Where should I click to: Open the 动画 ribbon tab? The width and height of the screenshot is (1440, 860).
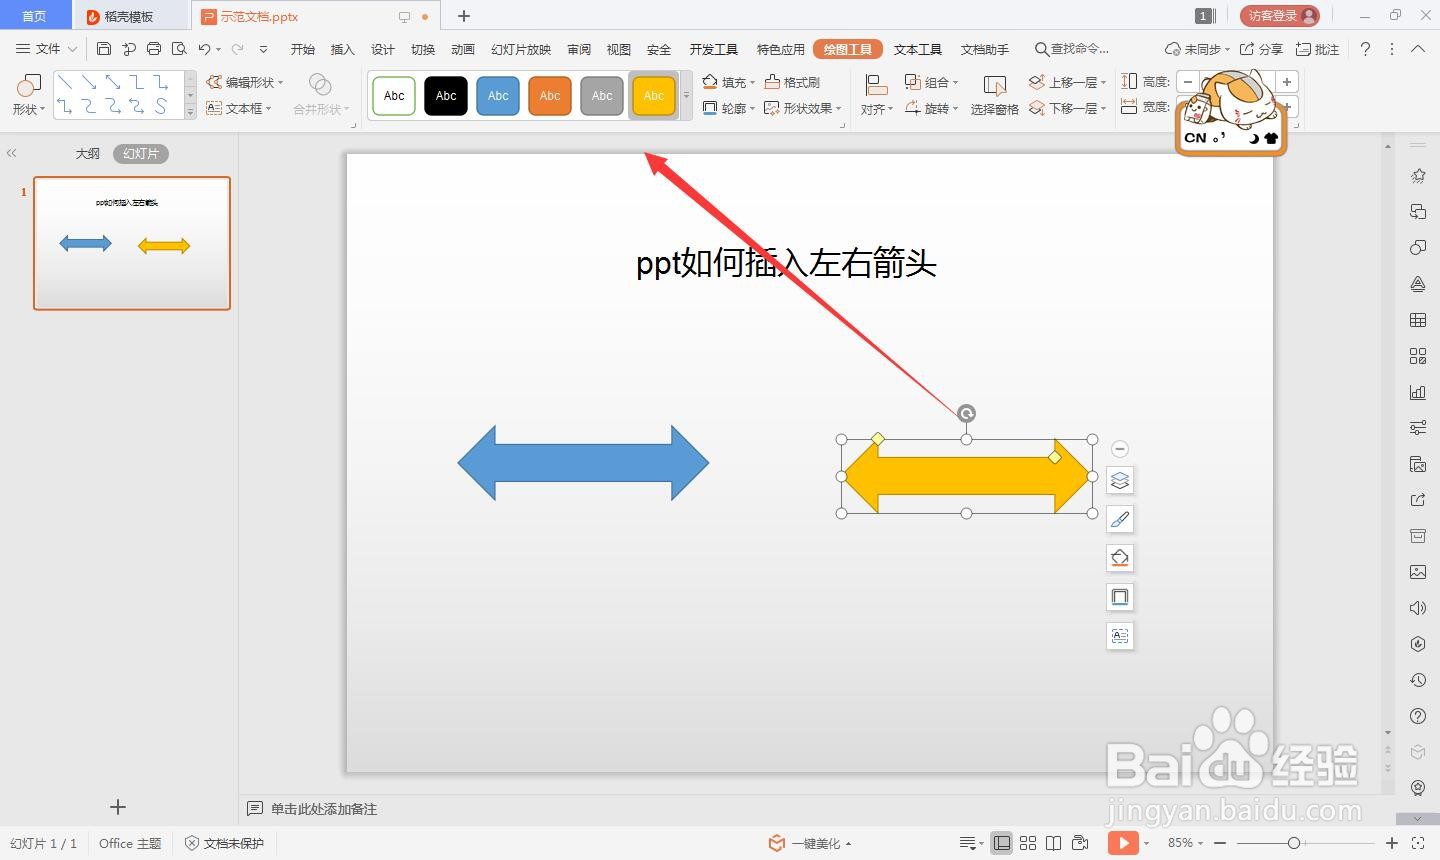tap(463, 49)
